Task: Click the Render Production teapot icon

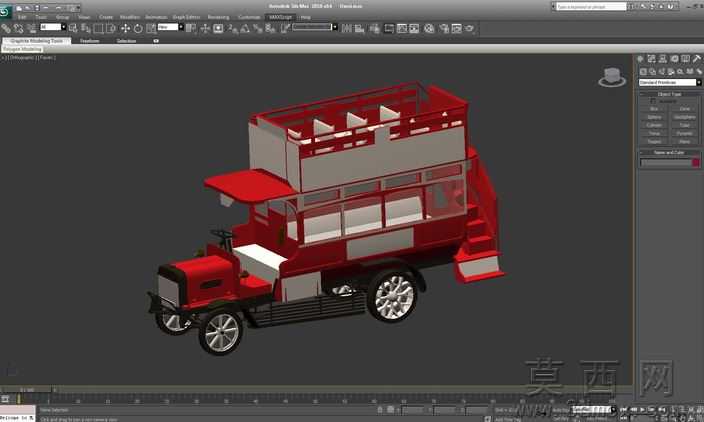Action: (x=469, y=28)
